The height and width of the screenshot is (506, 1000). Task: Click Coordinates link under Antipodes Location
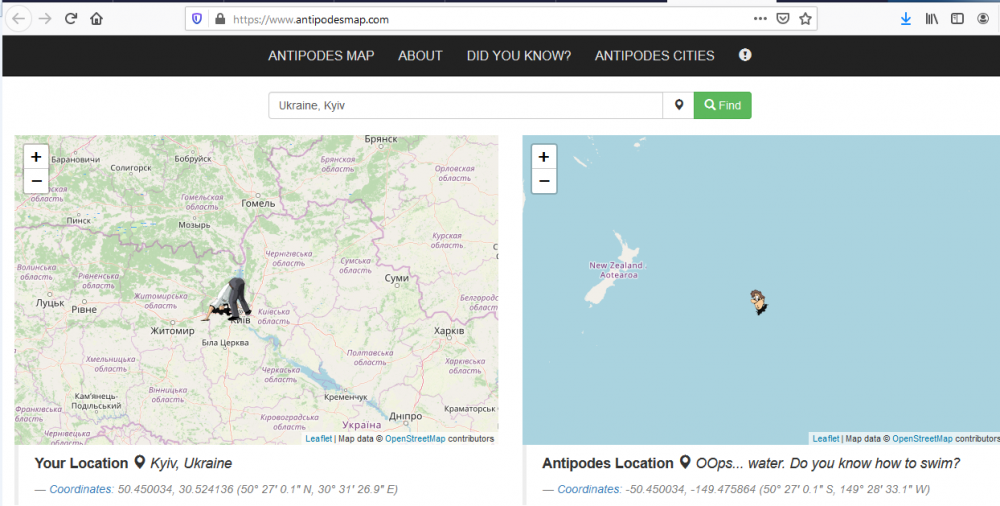coord(589,489)
